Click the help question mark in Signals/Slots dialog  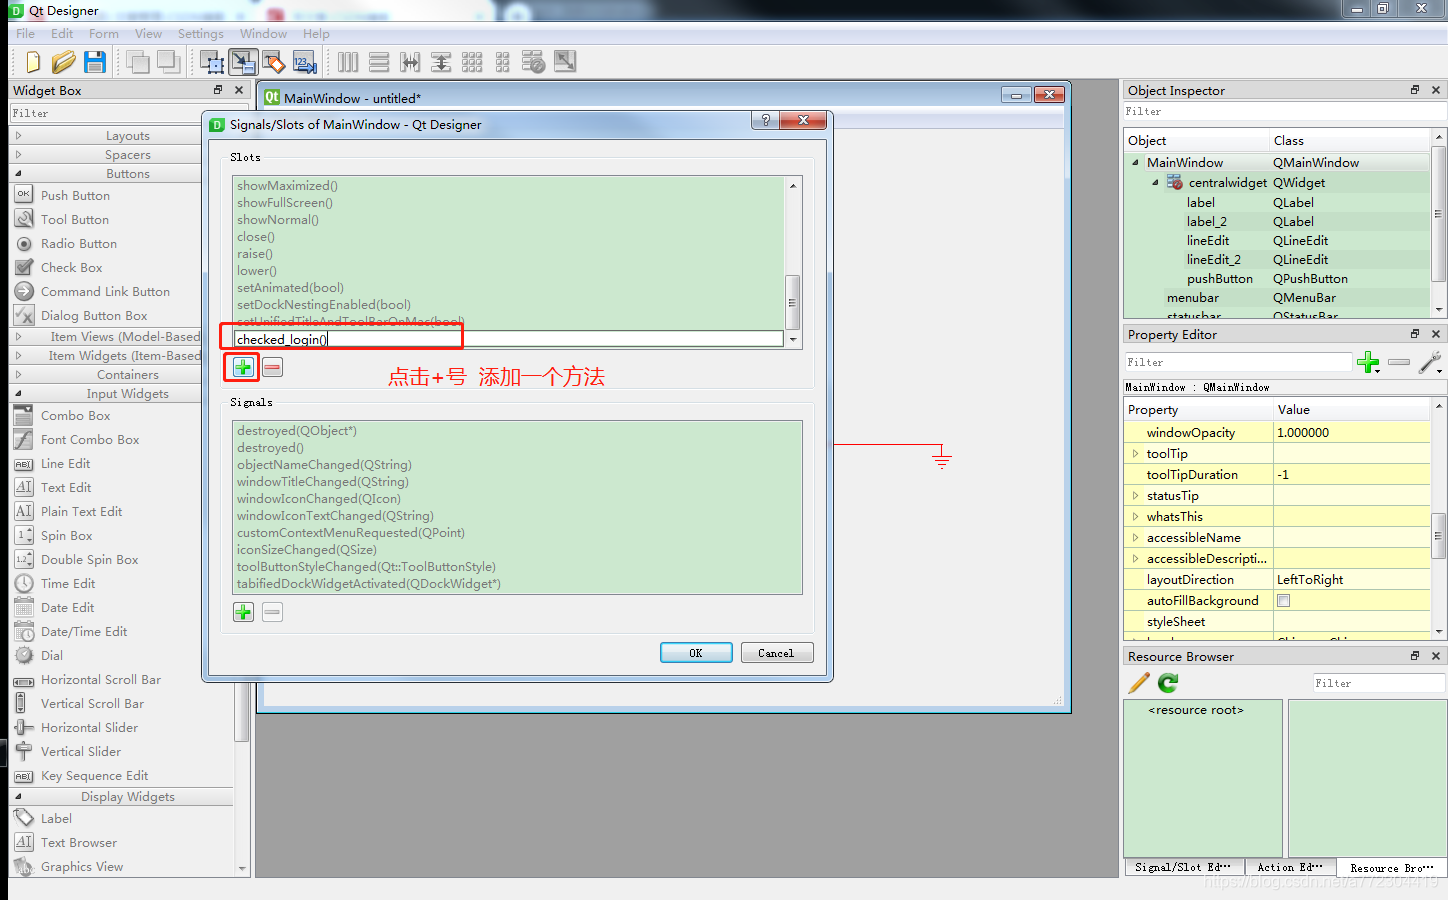point(765,120)
